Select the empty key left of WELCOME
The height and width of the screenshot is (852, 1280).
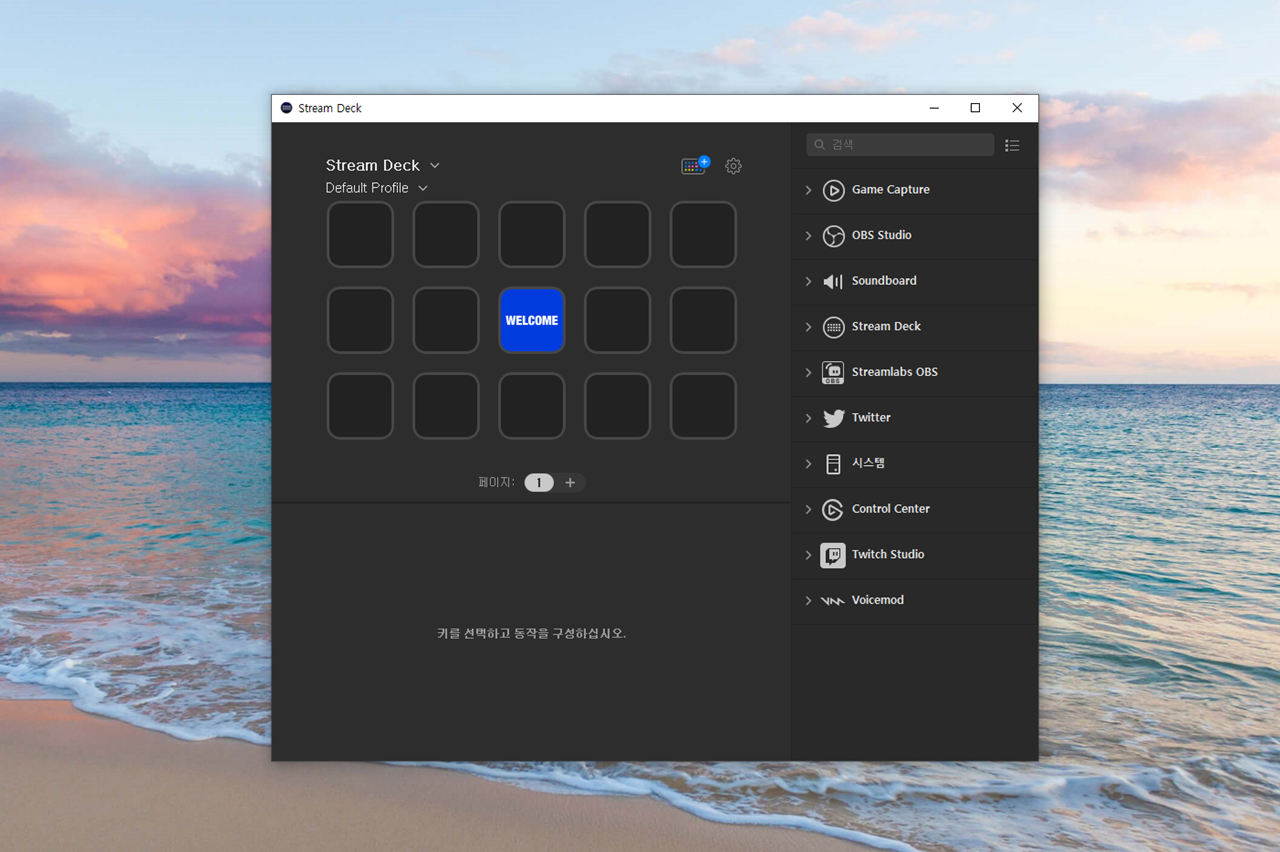446,321
